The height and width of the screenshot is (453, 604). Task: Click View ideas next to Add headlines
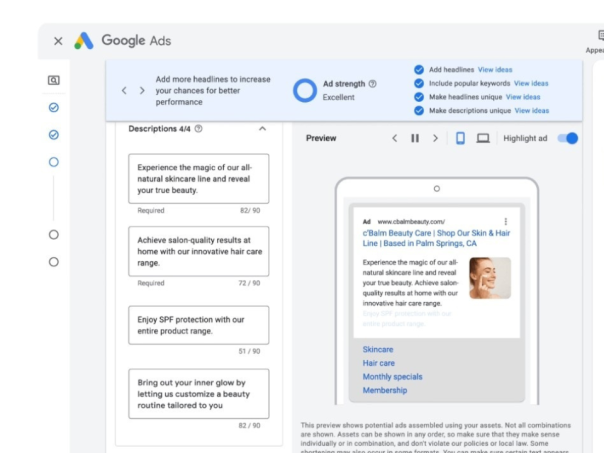(495, 70)
